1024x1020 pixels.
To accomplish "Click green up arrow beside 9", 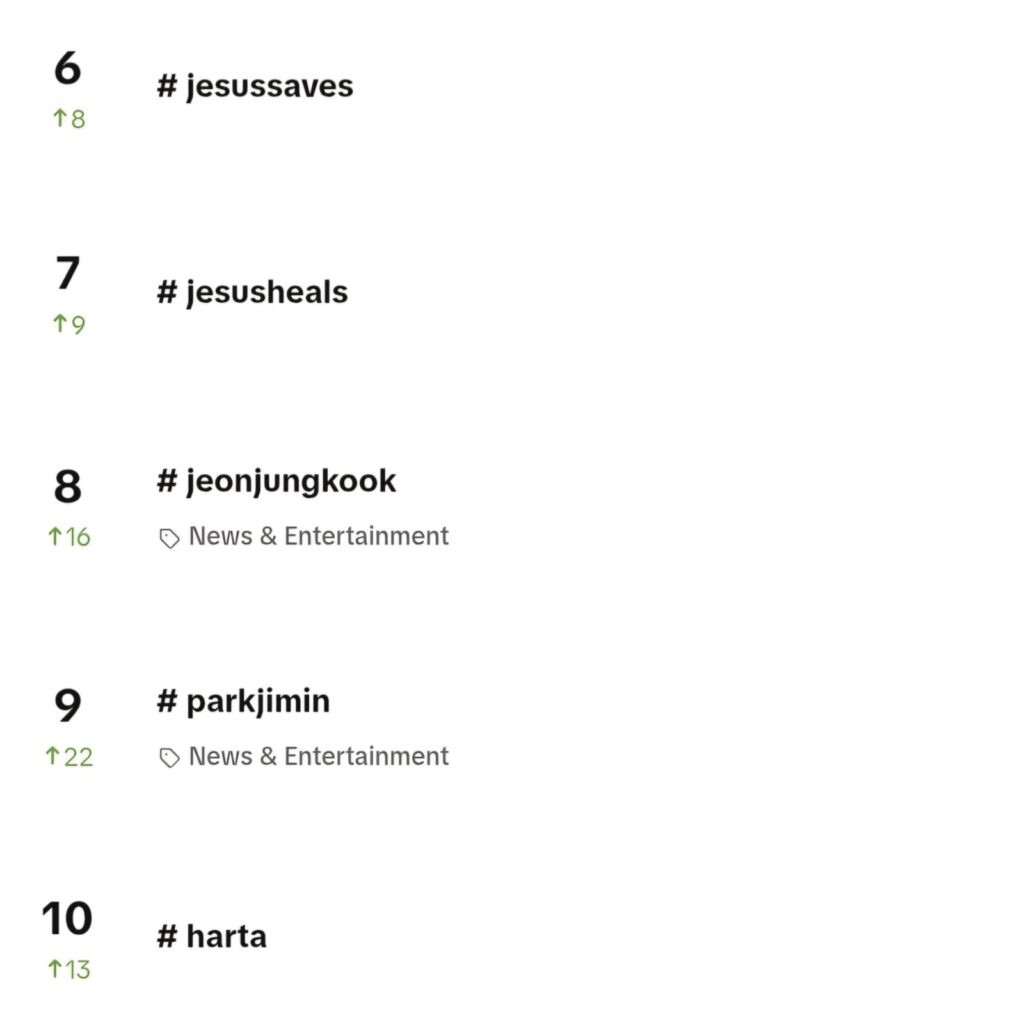I will (59, 323).
